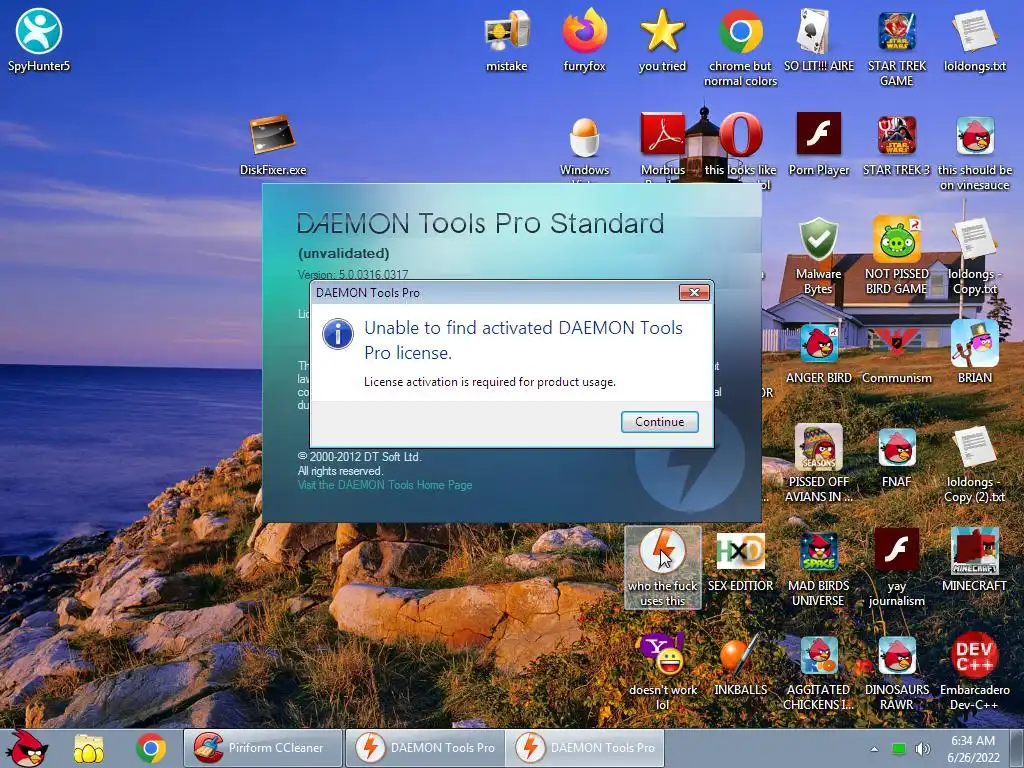Switch to the first DAEMON Tools Pro taskbar button
The height and width of the screenshot is (768, 1024).
[x=426, y=748]
